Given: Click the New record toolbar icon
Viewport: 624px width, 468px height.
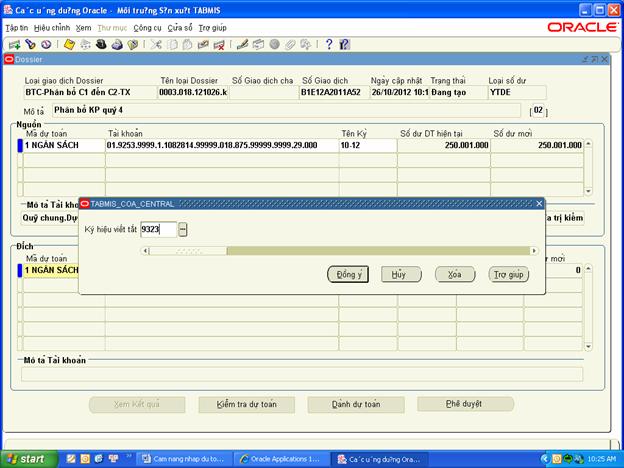Looking at the screenshot, I should coord(14,45).
